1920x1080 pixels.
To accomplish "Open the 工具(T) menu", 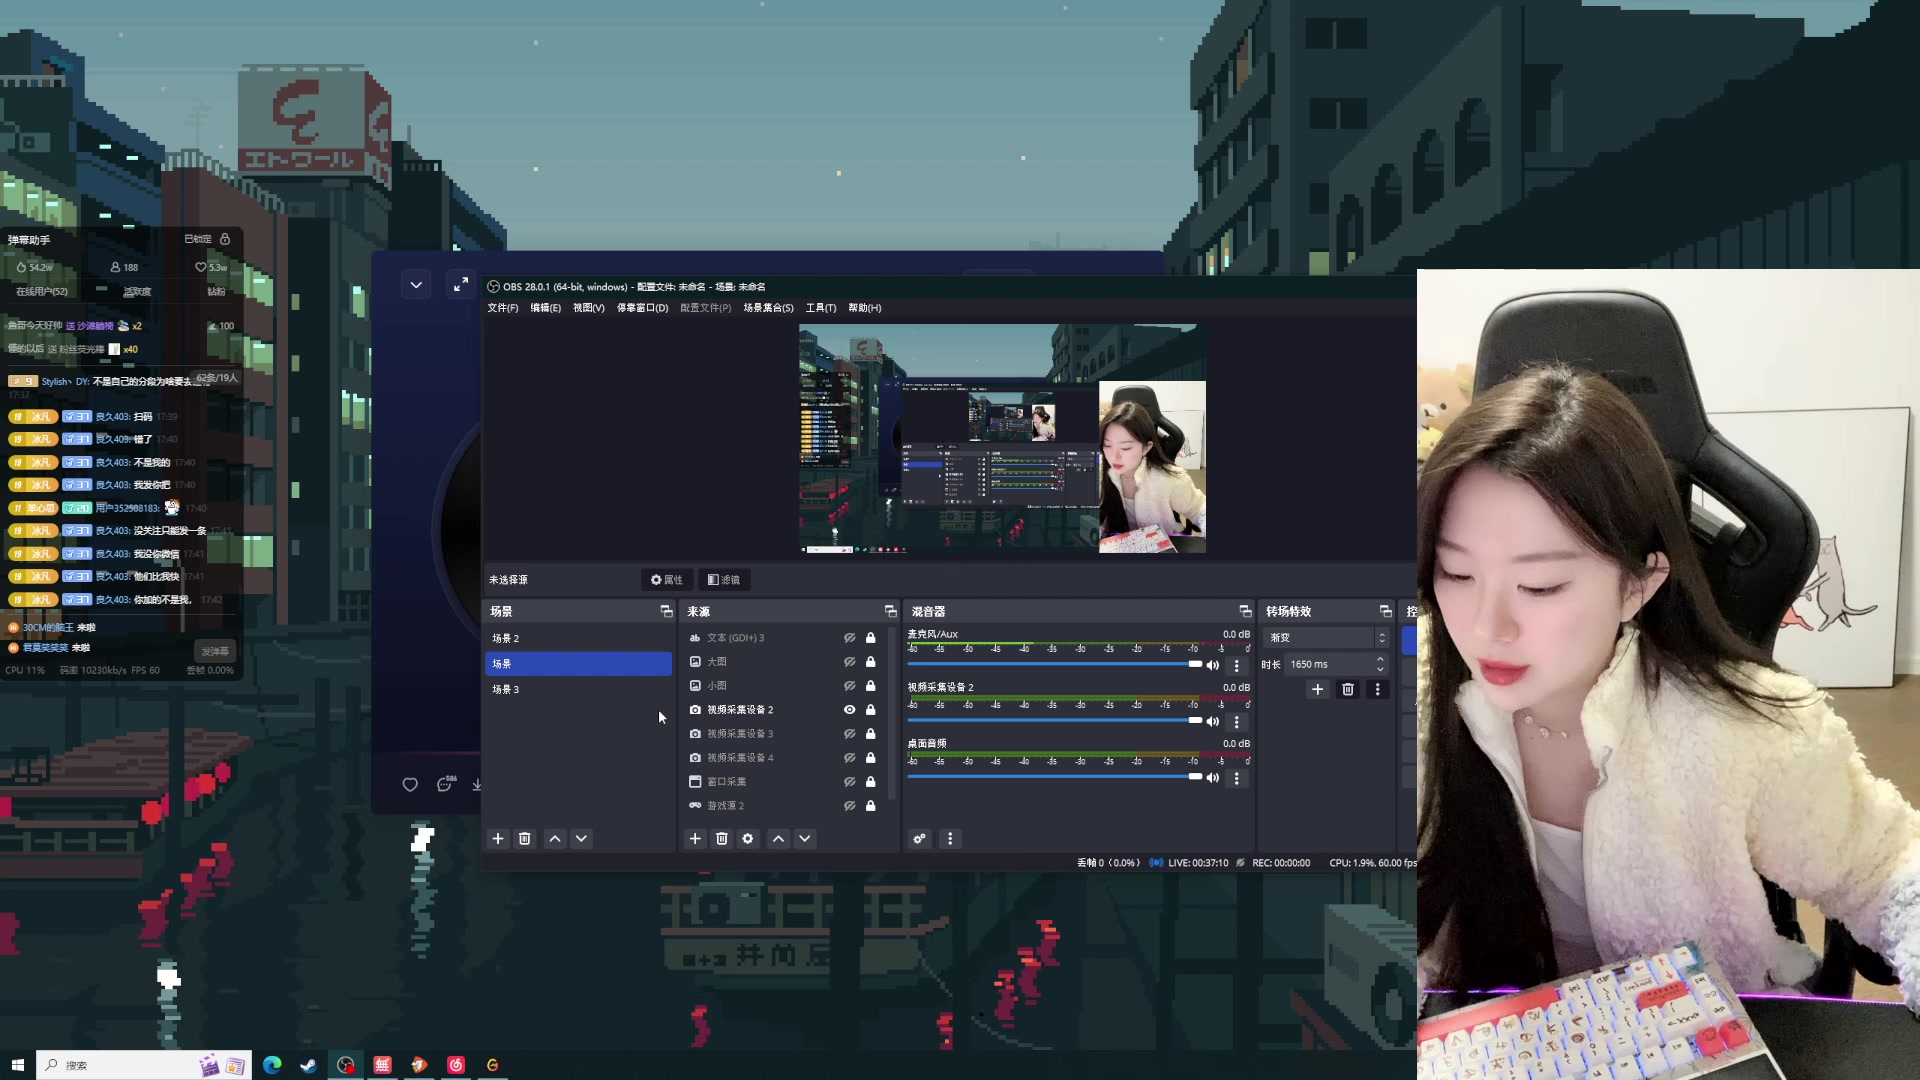I will (821, 308).
